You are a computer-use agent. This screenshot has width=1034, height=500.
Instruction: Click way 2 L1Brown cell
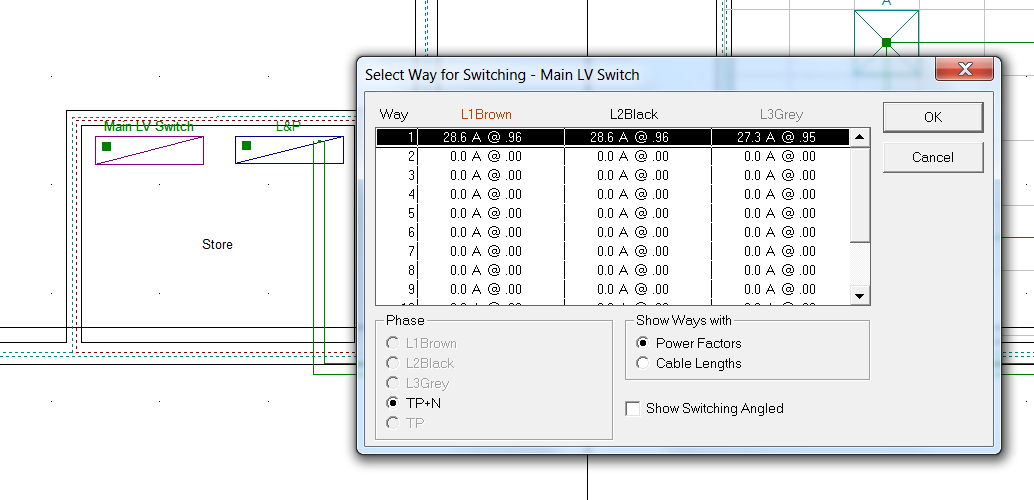491,156
